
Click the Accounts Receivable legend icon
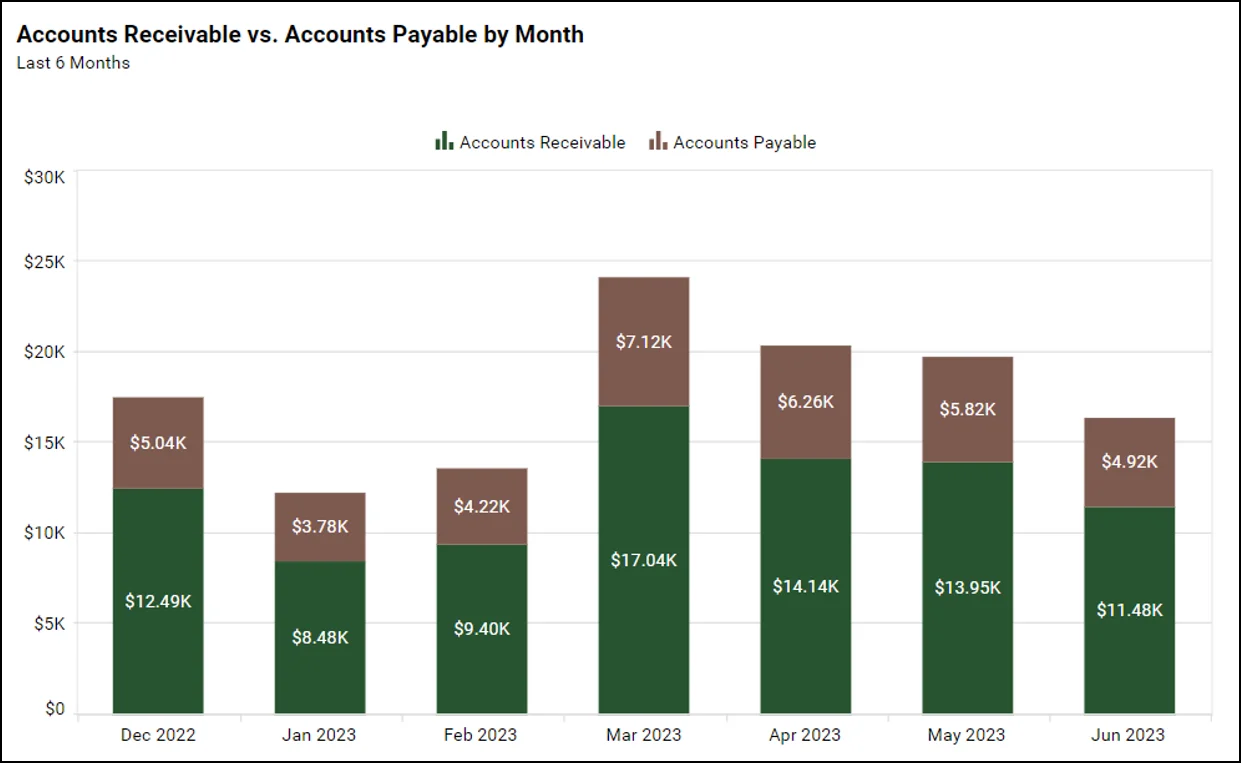pos(444,142)
